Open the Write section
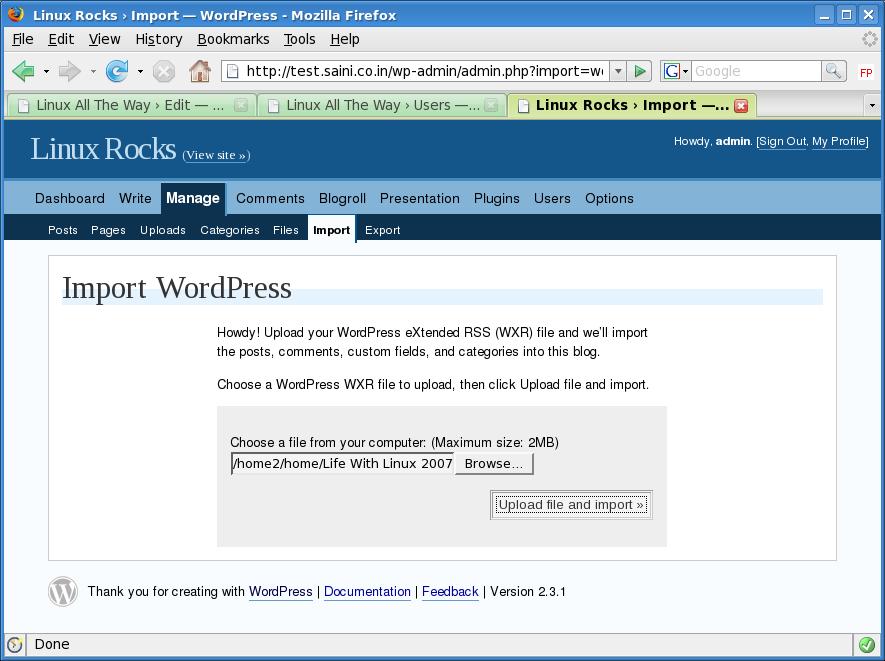885x661 pixels. click(135, 198)
